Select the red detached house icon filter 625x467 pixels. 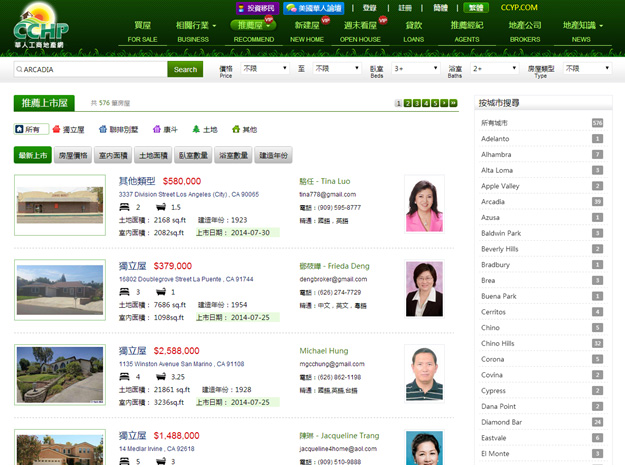[56, 129]
